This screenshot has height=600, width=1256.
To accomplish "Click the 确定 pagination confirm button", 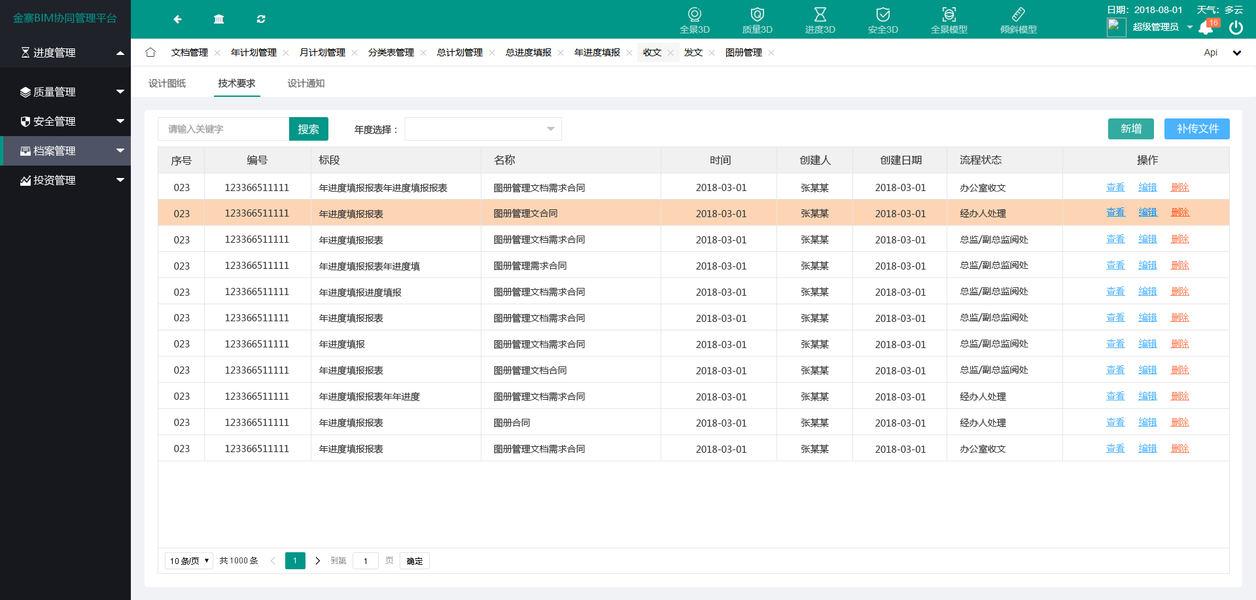I will tap(414, 561).
